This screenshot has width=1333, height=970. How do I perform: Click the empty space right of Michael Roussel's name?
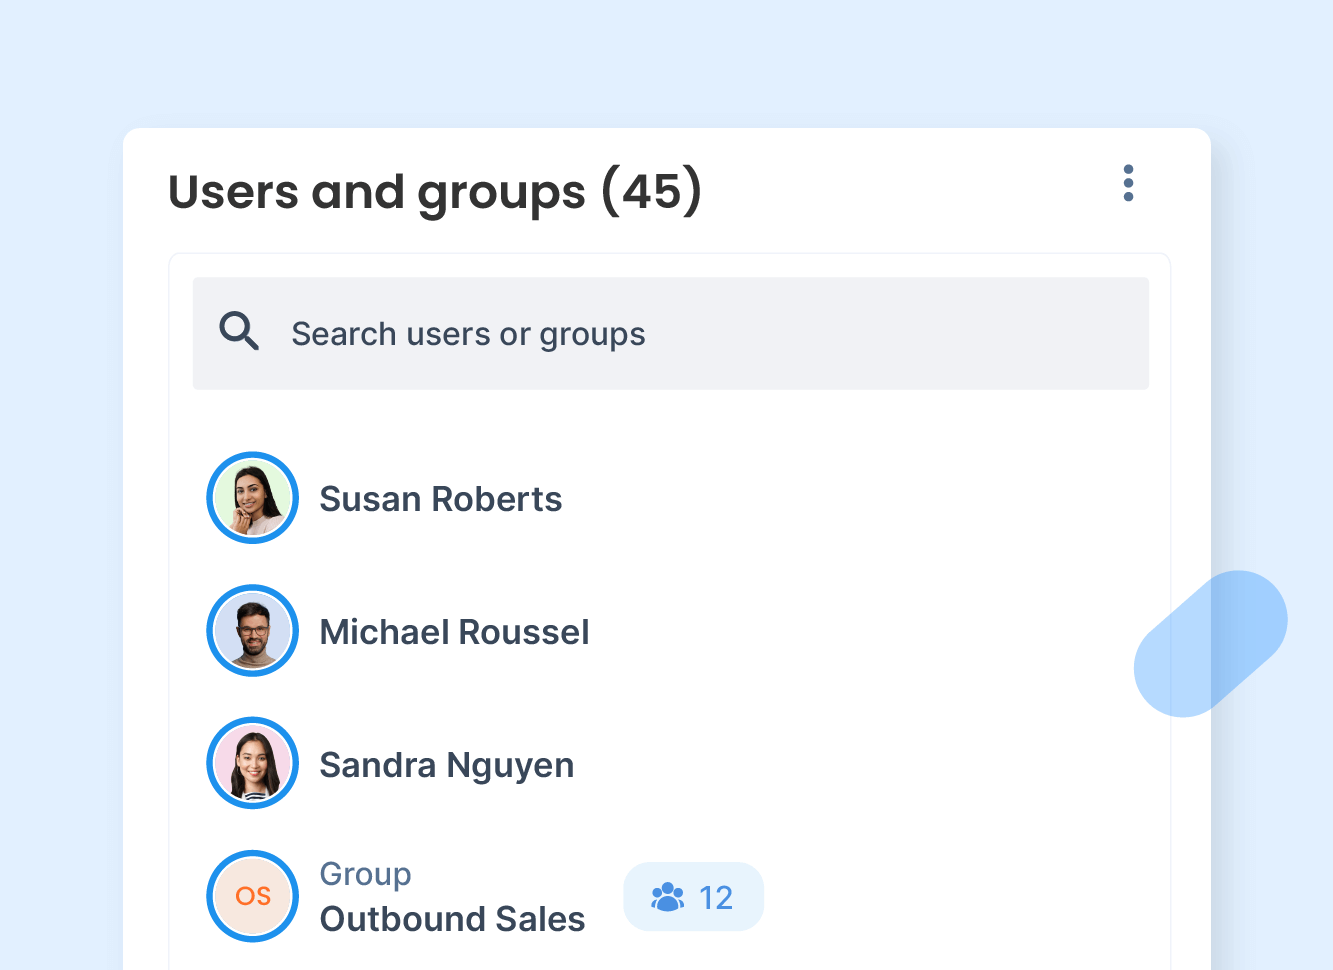click(x=850, y=632)
